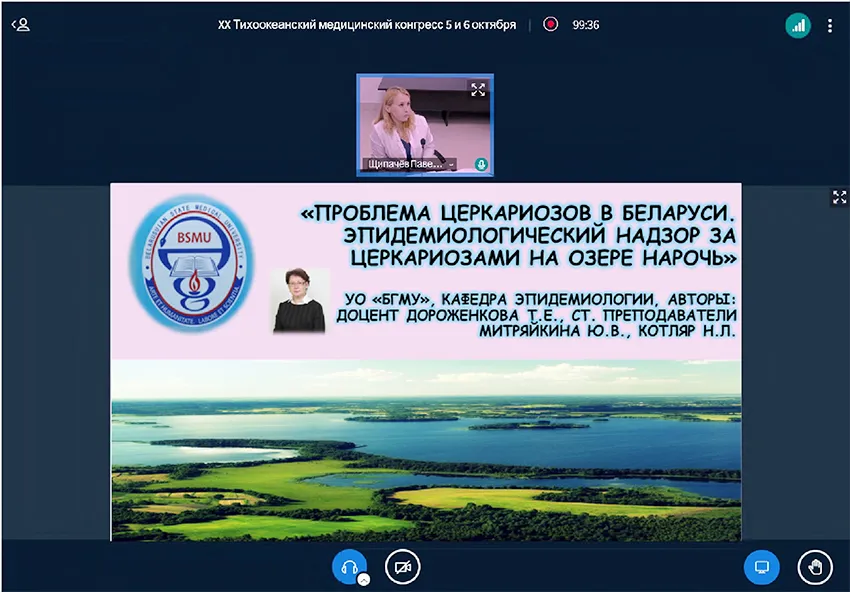Click the microphone status icon on webcam

pyautogui.click(x=481, y=163)
